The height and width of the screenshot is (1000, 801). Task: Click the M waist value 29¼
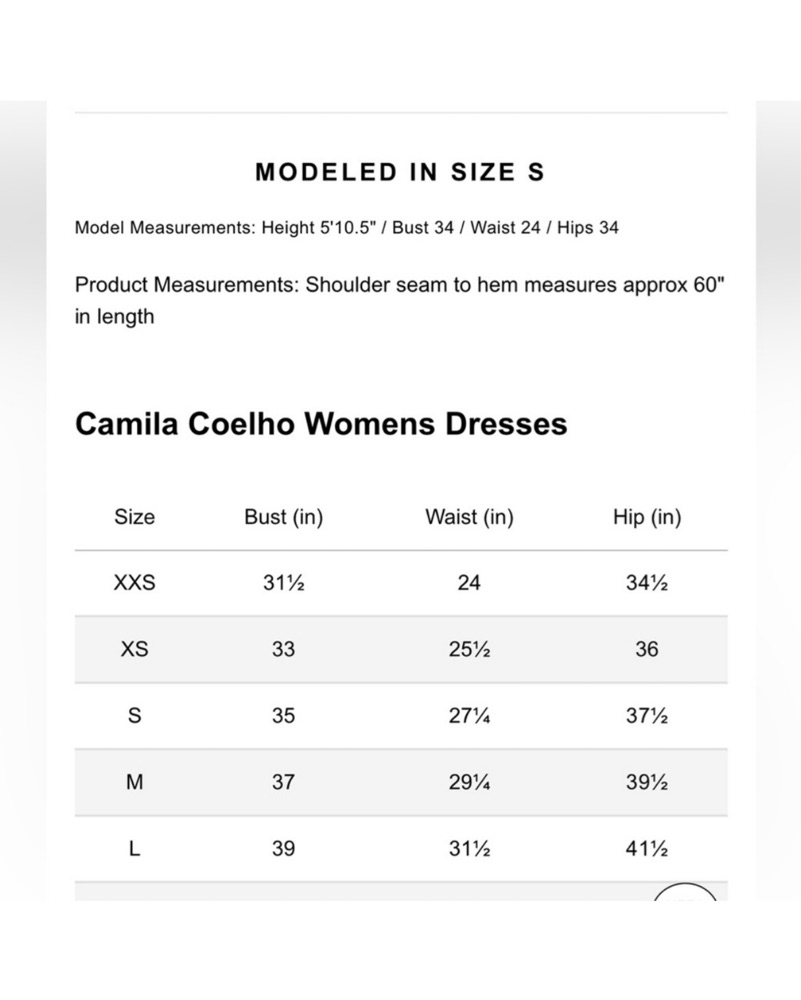[469, 782]
